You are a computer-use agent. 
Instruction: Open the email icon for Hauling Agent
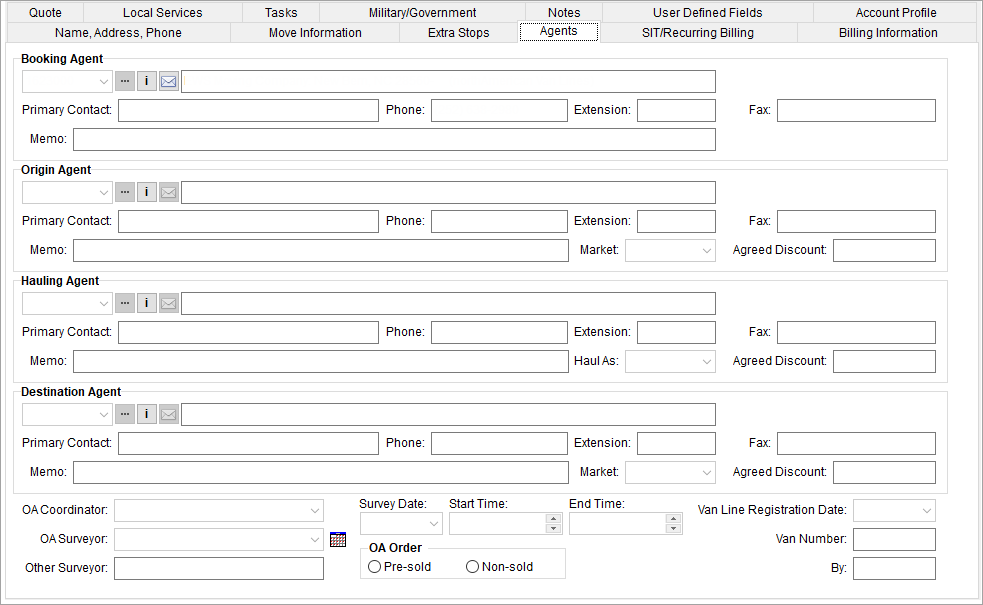pyautogui.click(x=168, y=303)
